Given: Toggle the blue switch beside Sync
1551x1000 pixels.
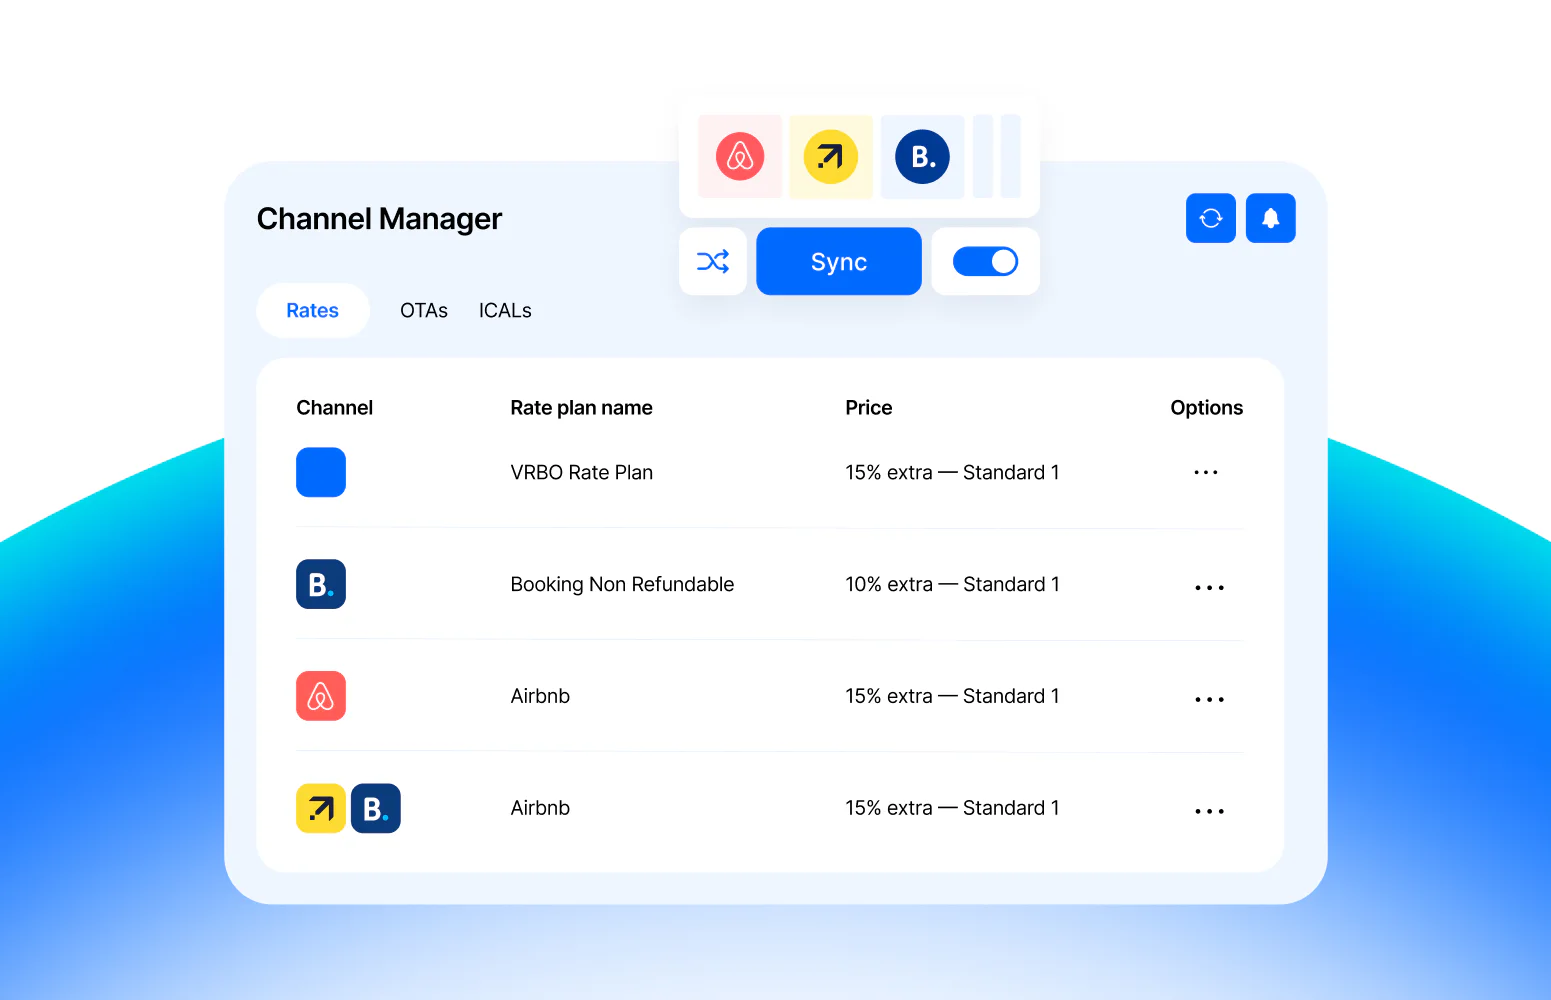Looking at the screenshot, I should point(985,261).
